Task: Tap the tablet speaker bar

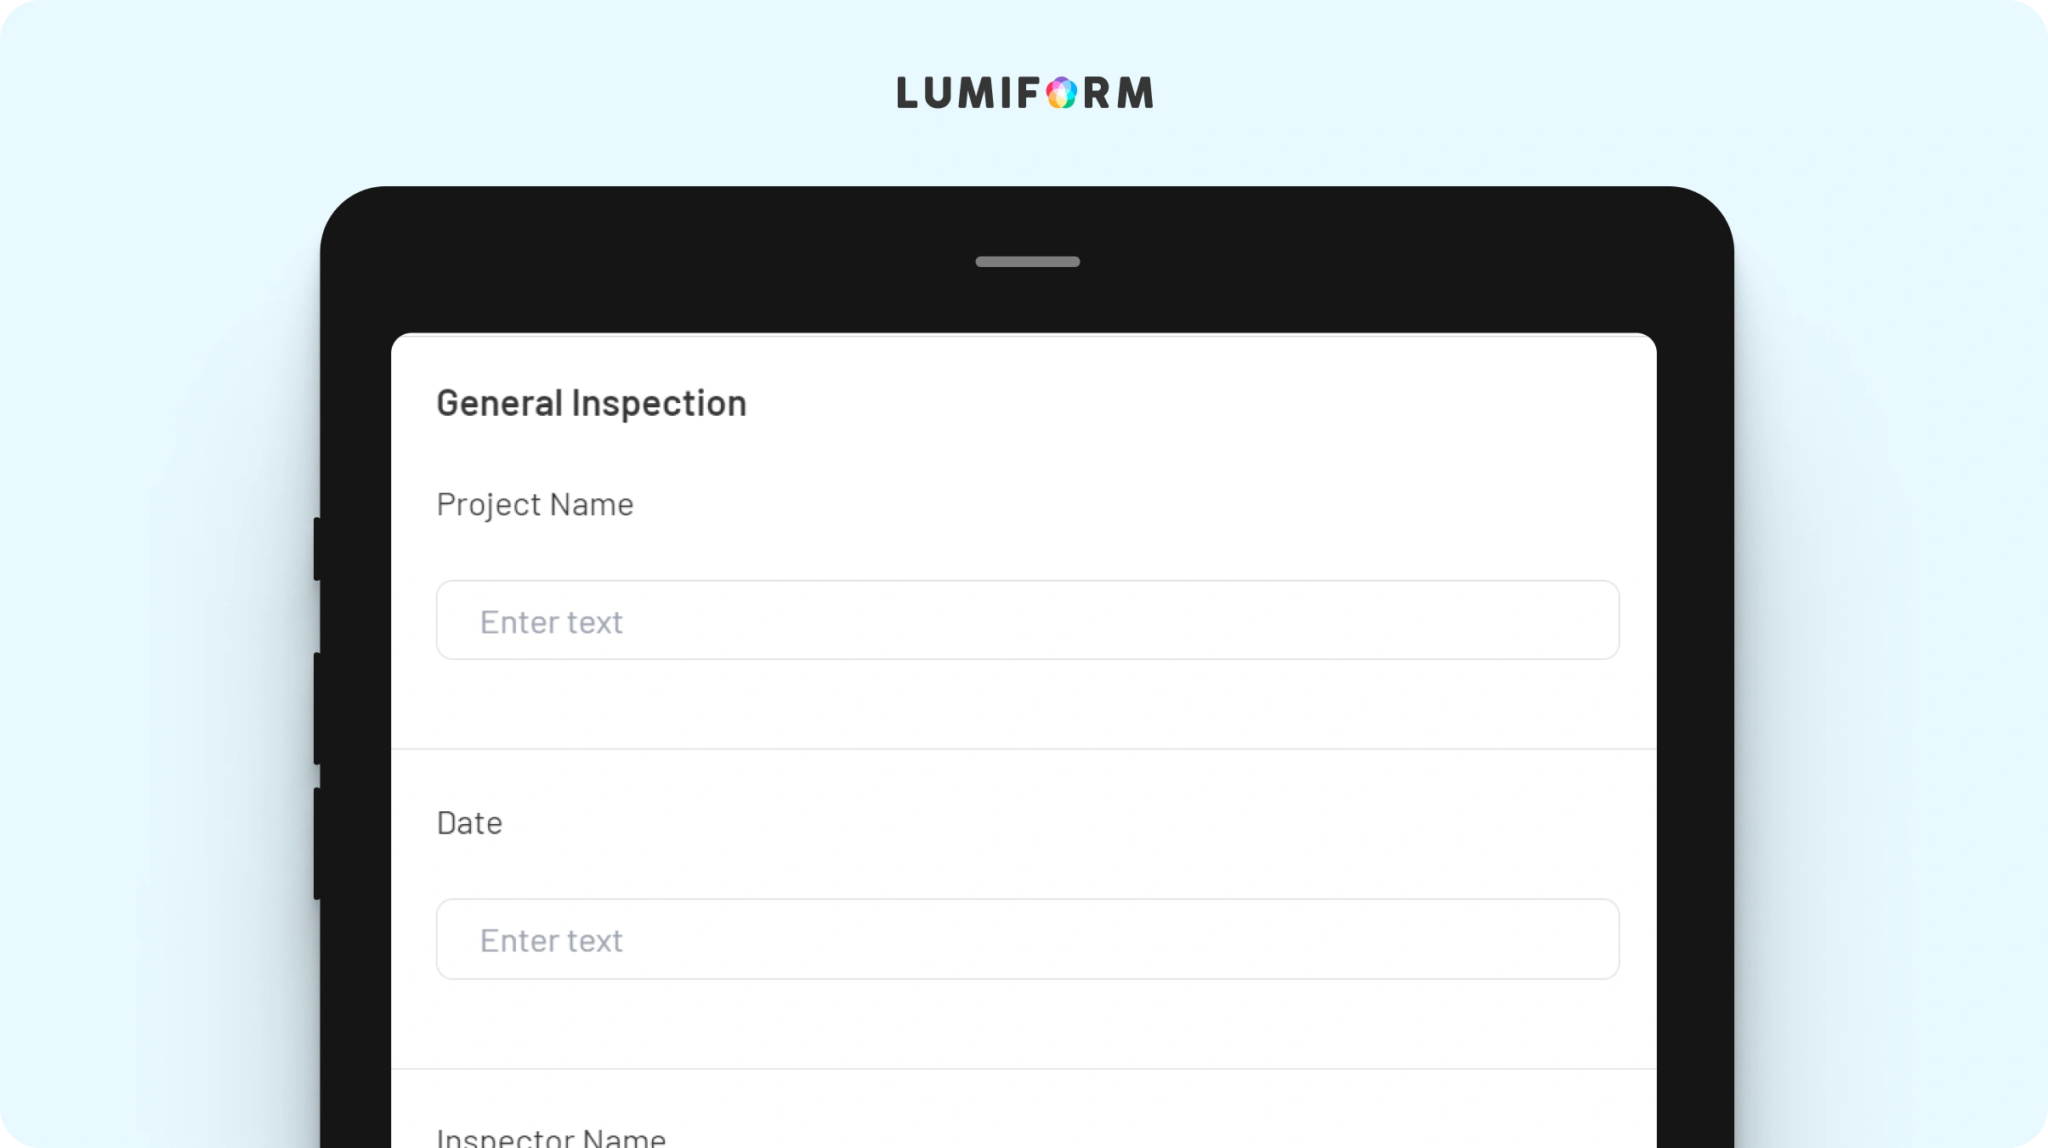Action: tap(1027, 262)
